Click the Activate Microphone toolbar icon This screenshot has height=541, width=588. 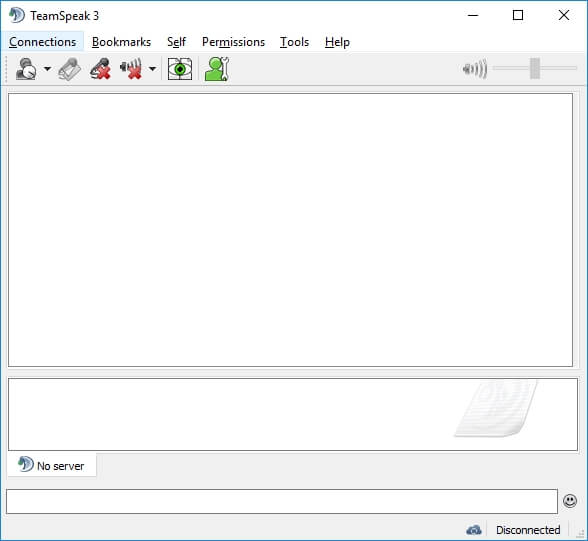pyautogui.click(x=69, y=69)
